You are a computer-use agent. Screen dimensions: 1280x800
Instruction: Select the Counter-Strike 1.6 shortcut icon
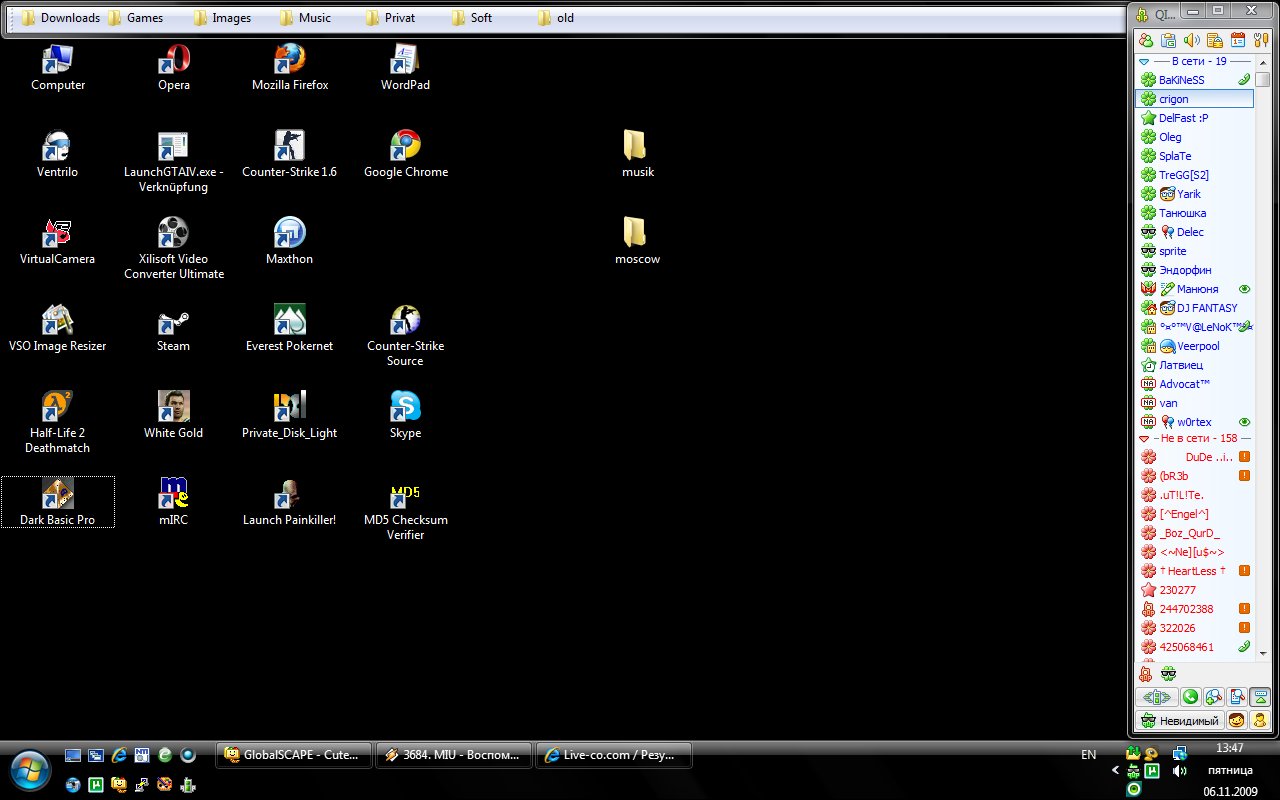(x=289, y=147)
